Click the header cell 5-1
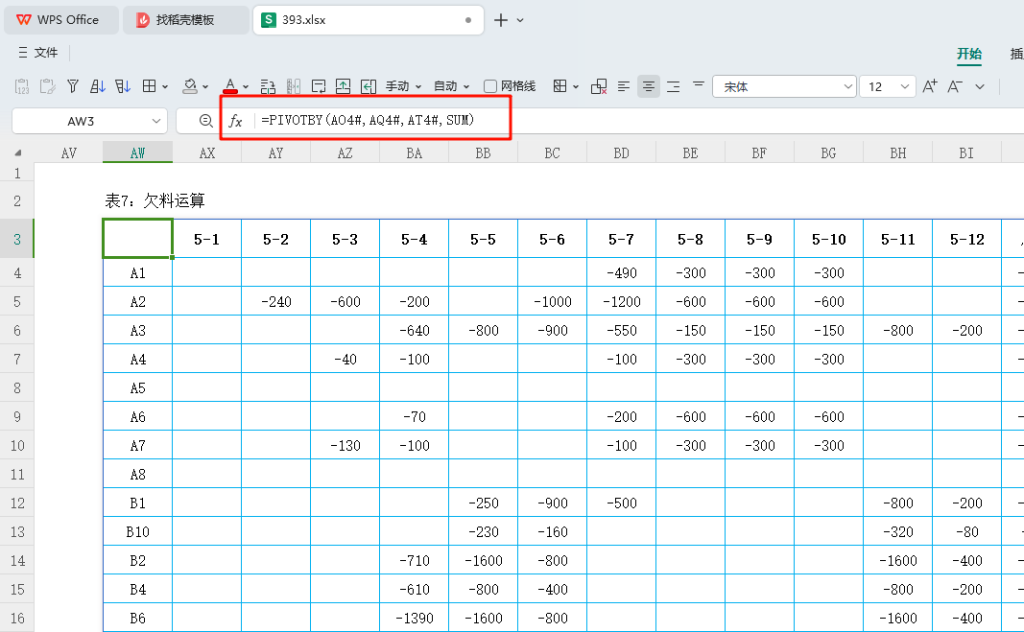The width and height of the screenshot is (1024, 632). tap(207, 239)
